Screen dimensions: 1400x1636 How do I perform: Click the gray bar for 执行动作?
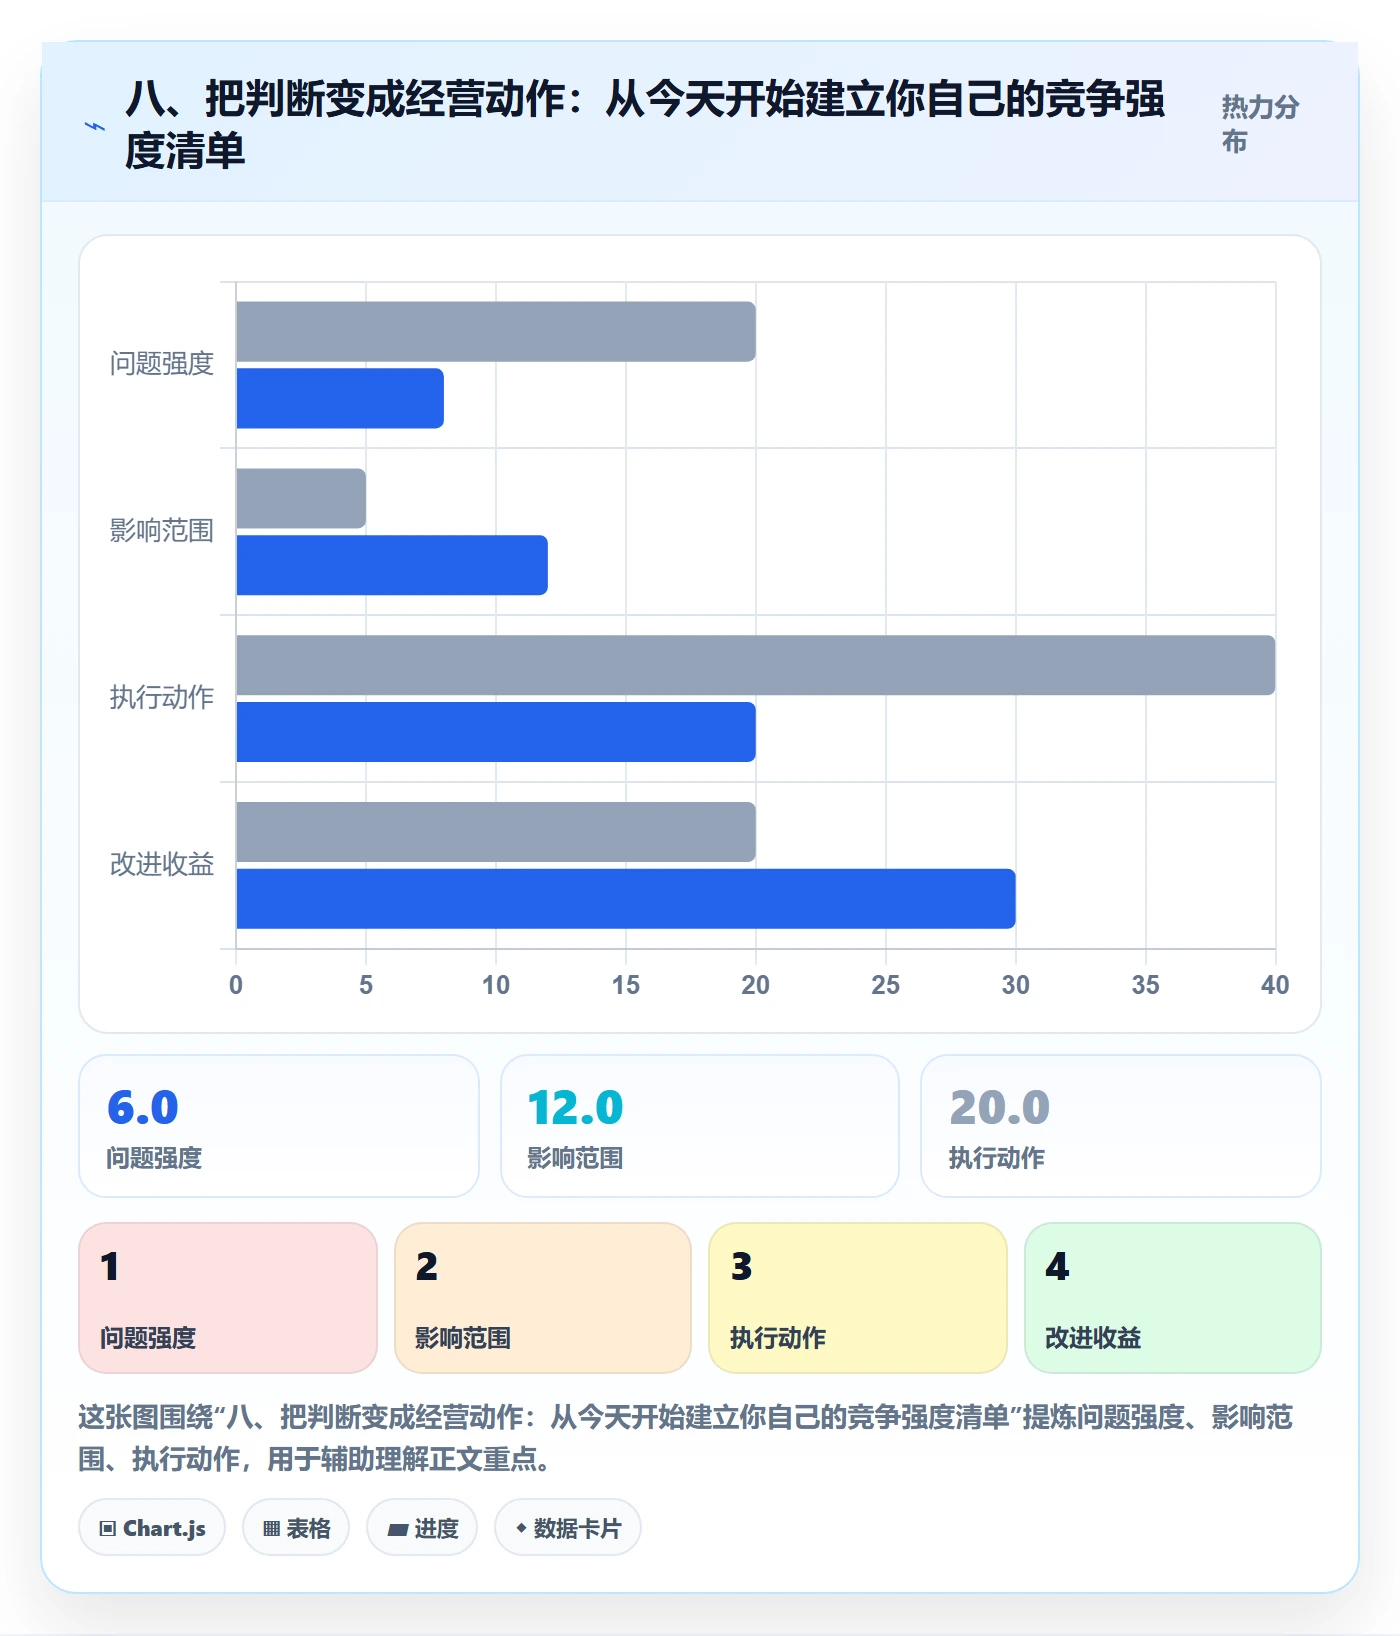[x=756, y=665]
